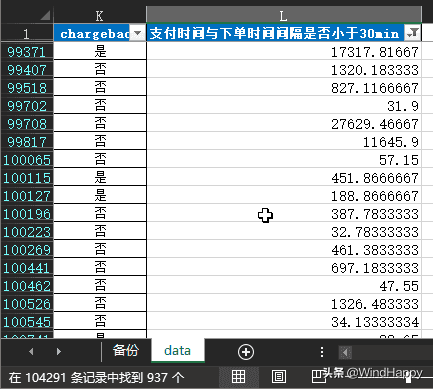Select row header 100269
This screenshot has width=433, height=389.
pyautogui.click(x=27, y=250)
